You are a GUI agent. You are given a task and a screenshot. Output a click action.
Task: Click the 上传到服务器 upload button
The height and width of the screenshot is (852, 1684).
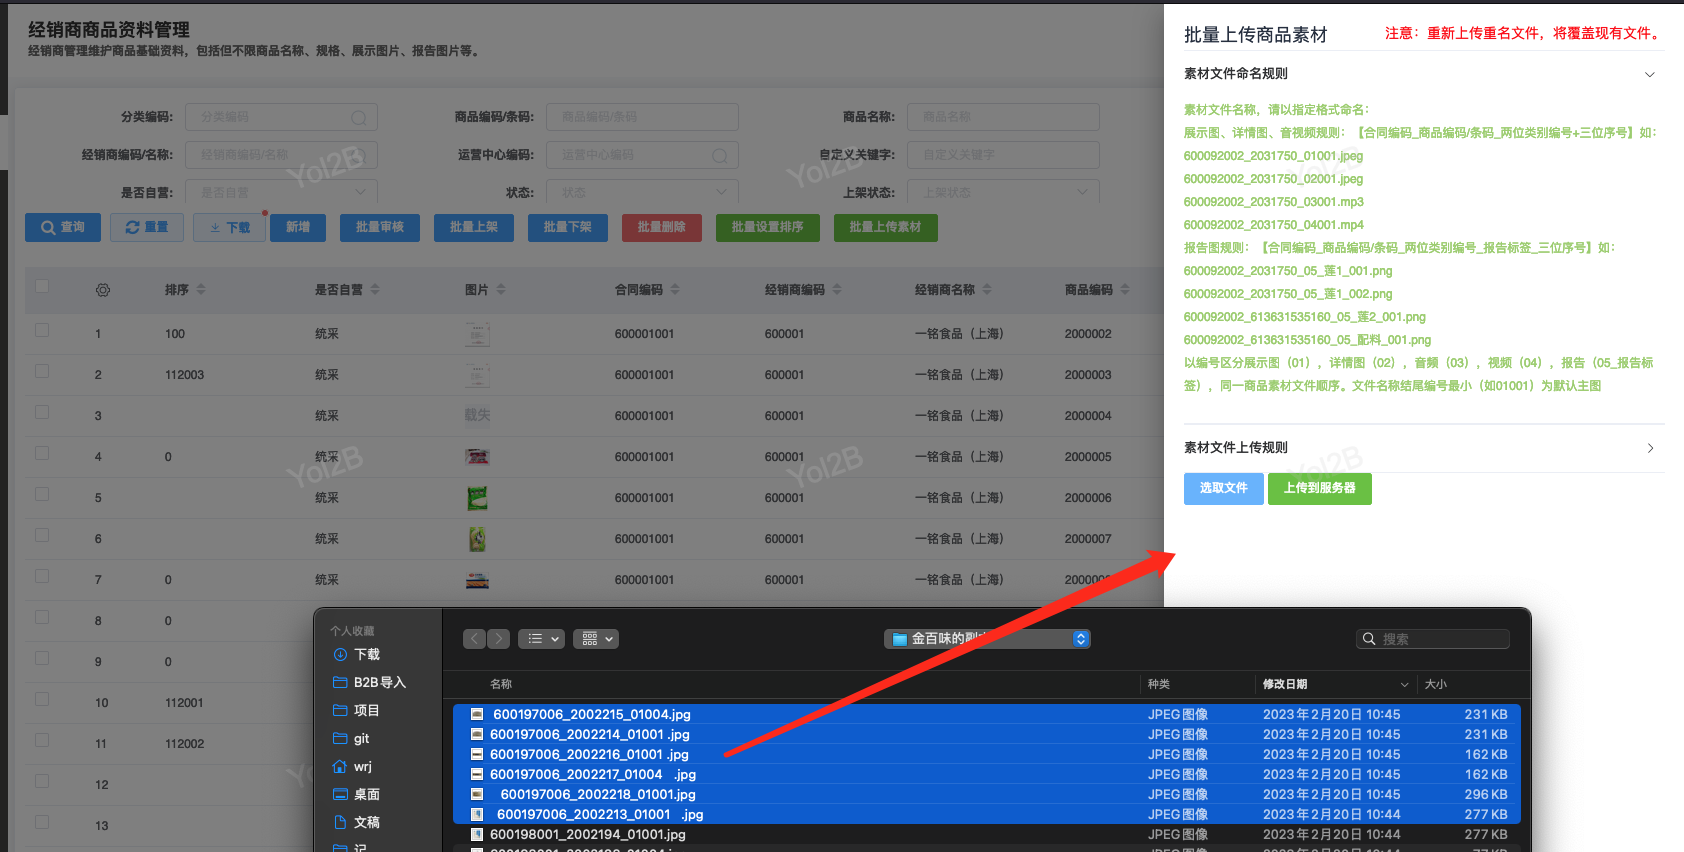[1320, 488]
